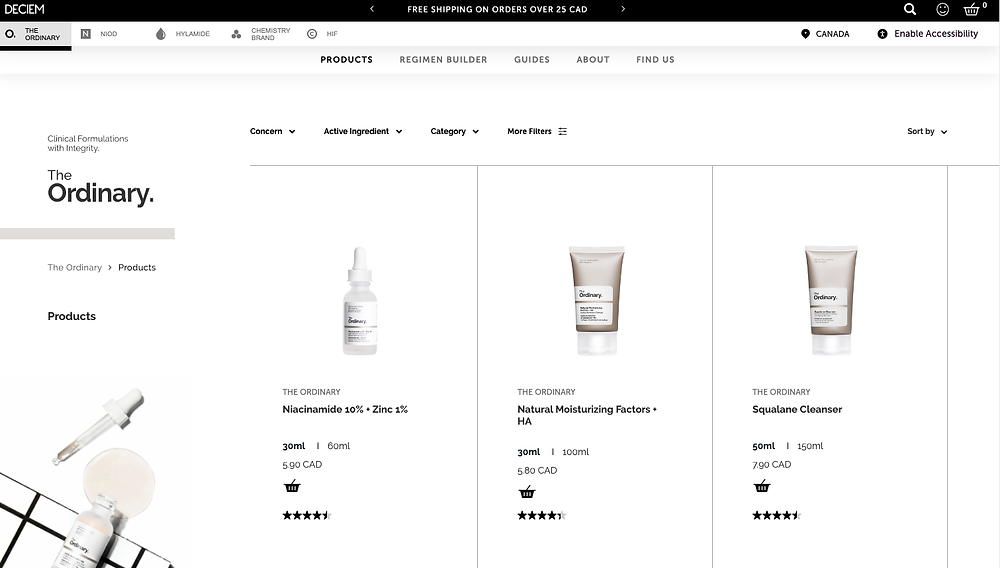Click the HIF circle icon
This screenshot has width=1000, height=568.
312,34
